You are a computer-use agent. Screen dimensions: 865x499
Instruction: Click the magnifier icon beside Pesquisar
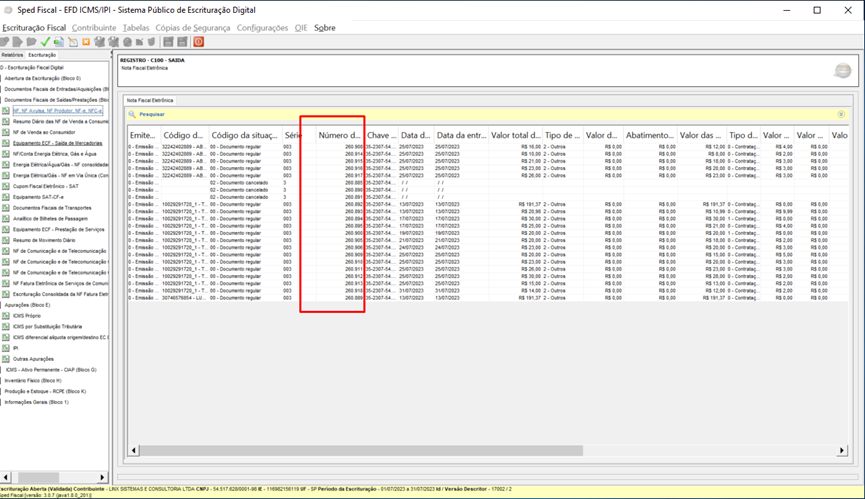132,114
